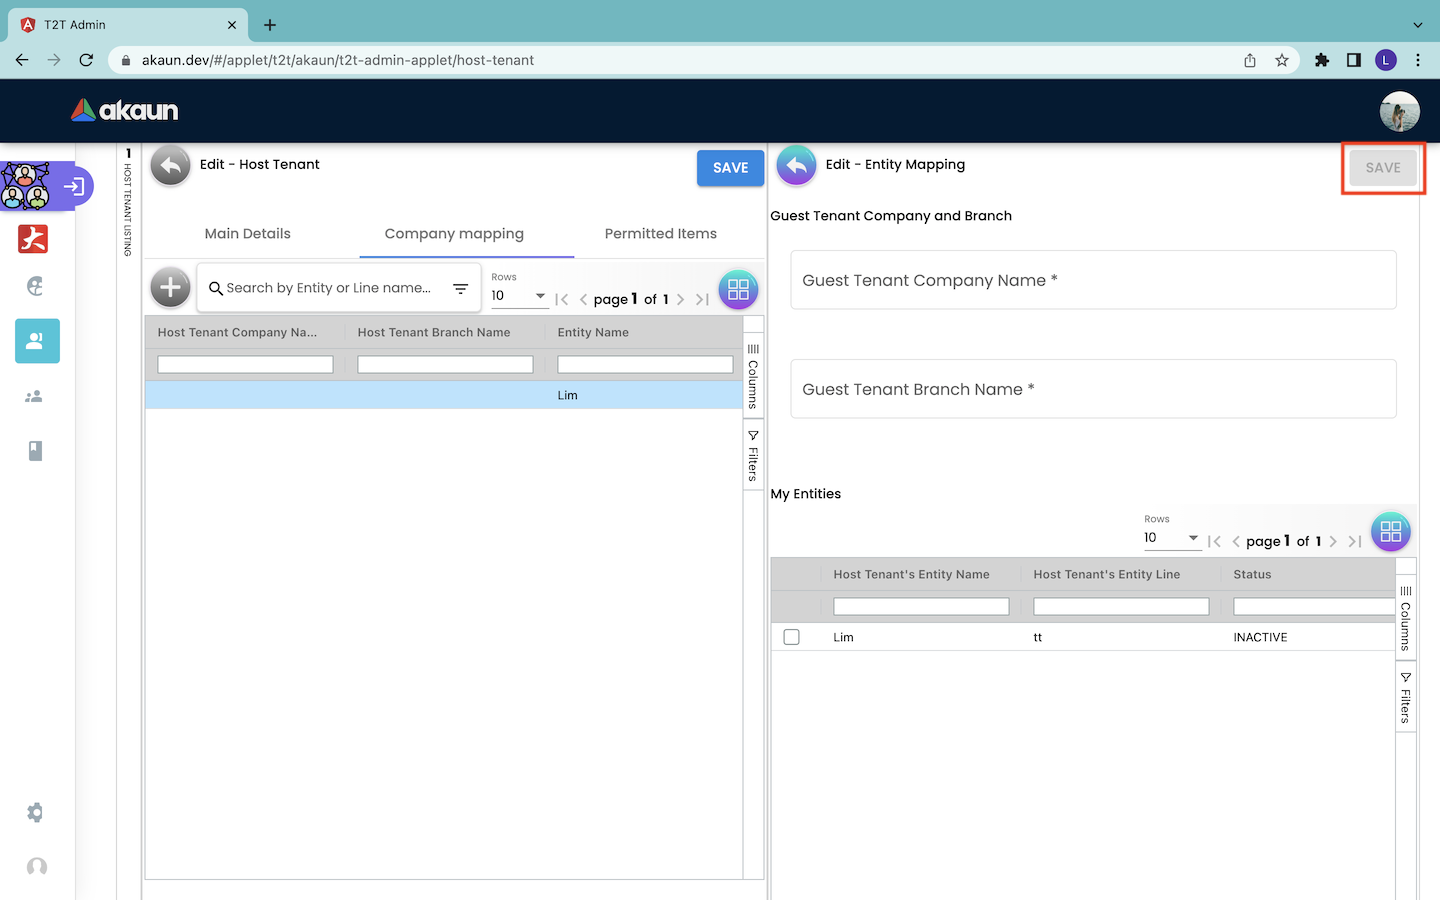Select the Lim row in Company mapping table
Image resolution: width=1440 pixels, height=900 pixels.
click(x=444, y=395)
